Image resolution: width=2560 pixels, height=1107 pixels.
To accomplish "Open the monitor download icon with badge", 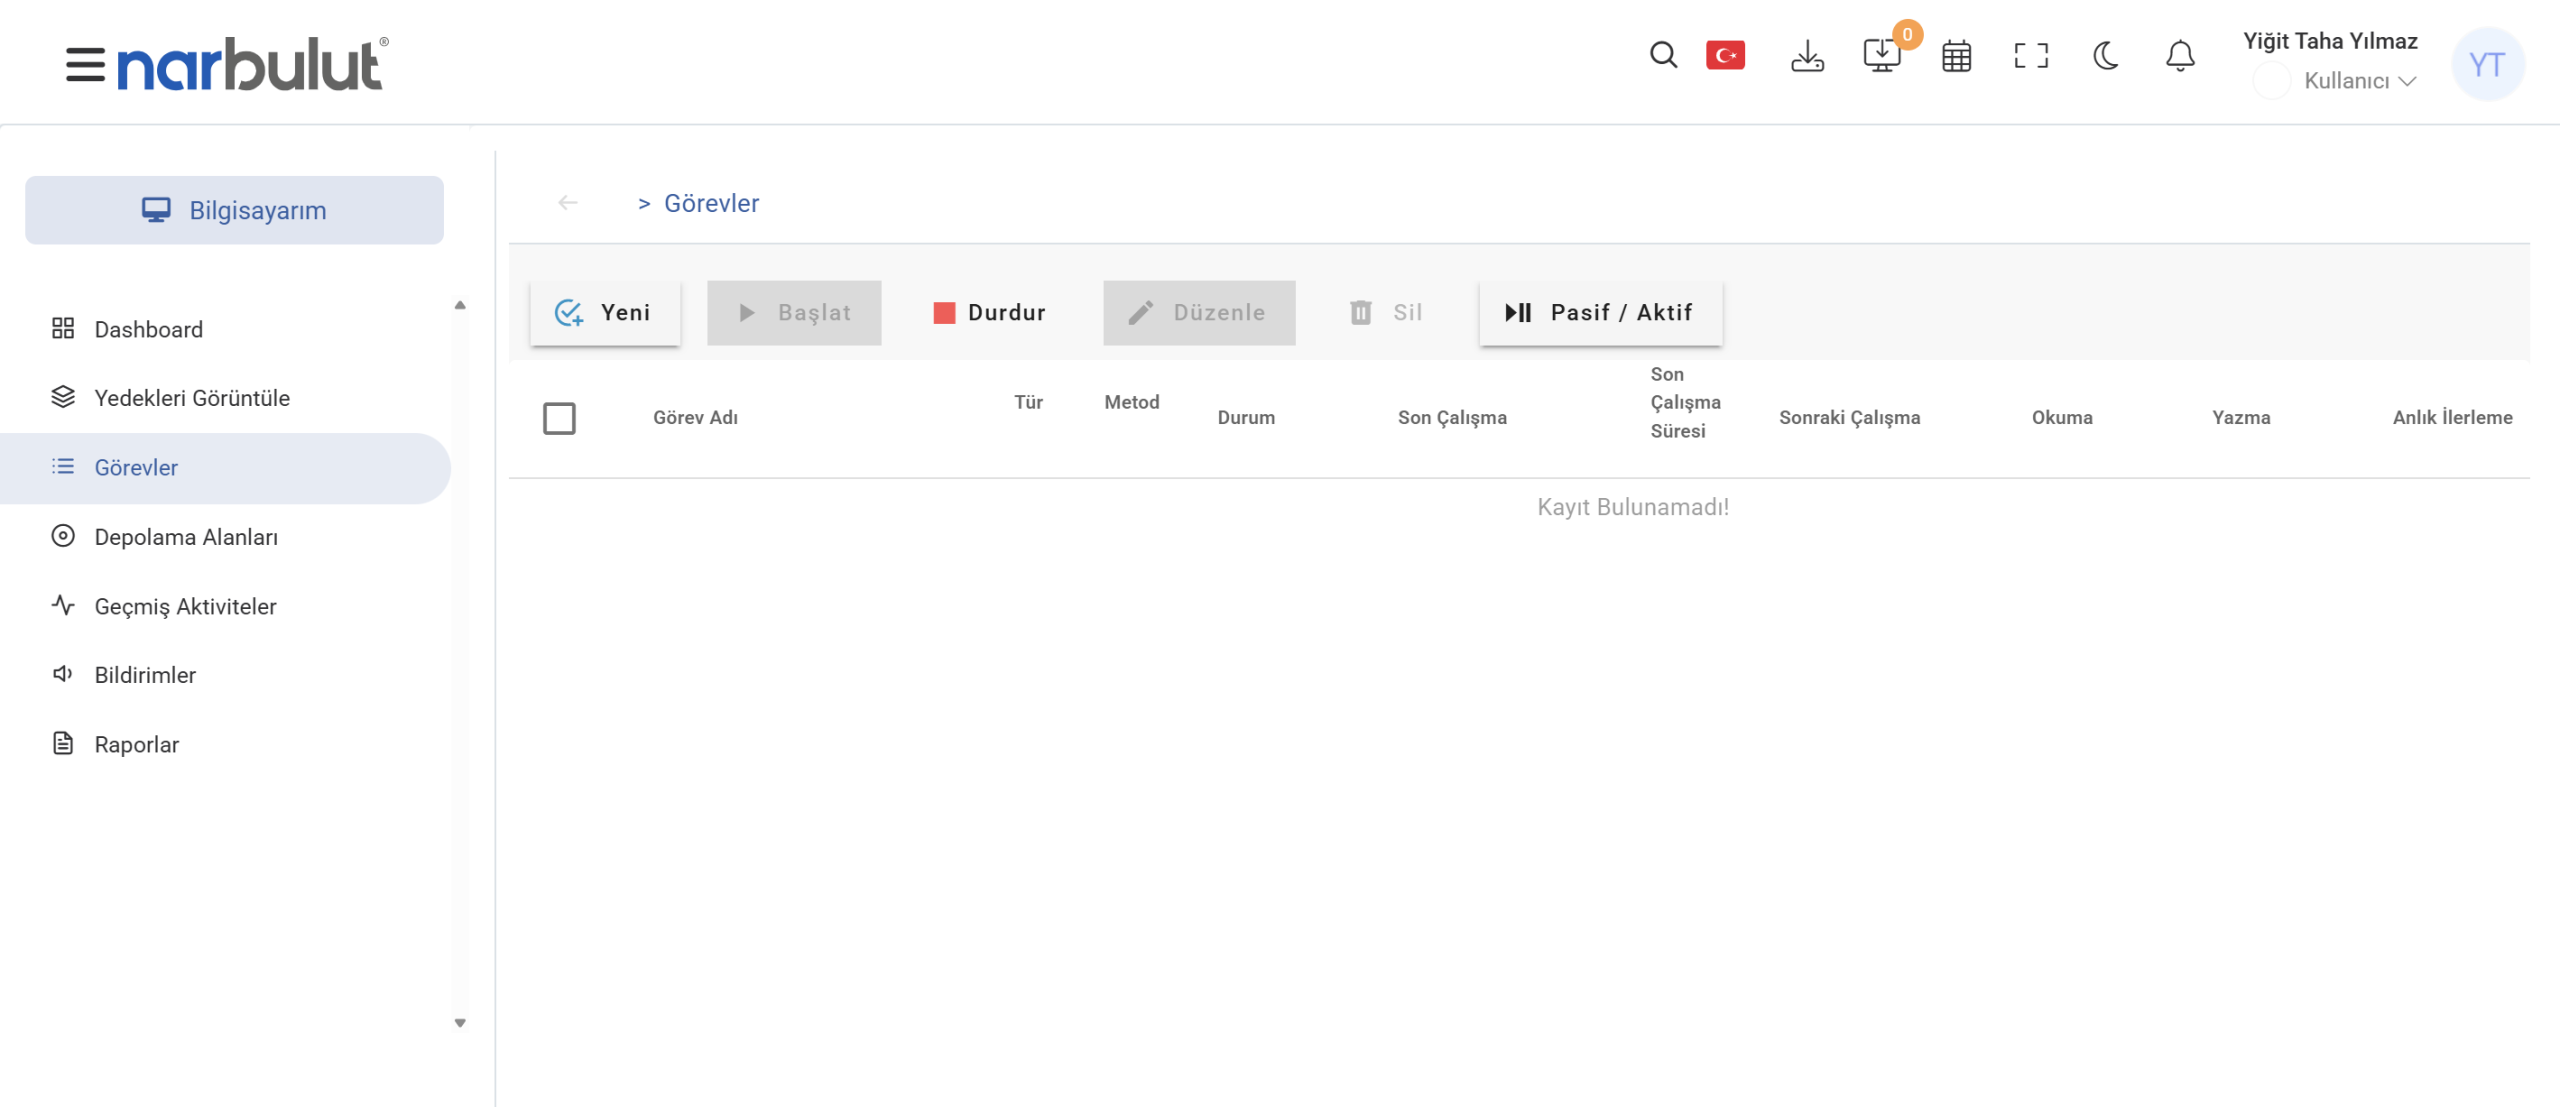I will coord(1882,56).
